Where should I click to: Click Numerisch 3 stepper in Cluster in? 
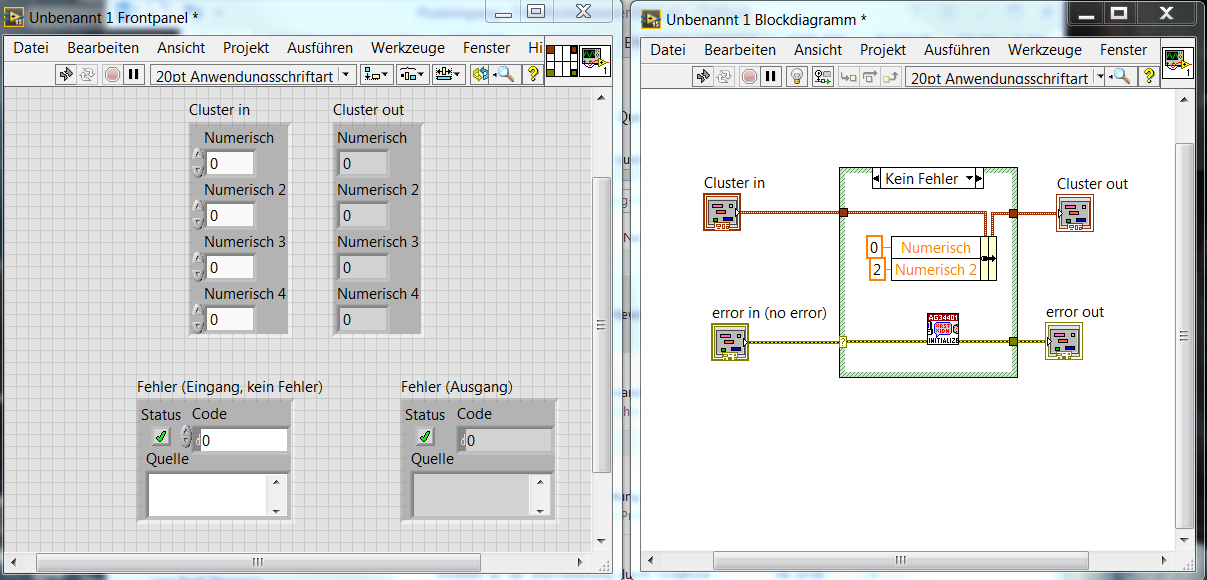[x=198, y=267]
